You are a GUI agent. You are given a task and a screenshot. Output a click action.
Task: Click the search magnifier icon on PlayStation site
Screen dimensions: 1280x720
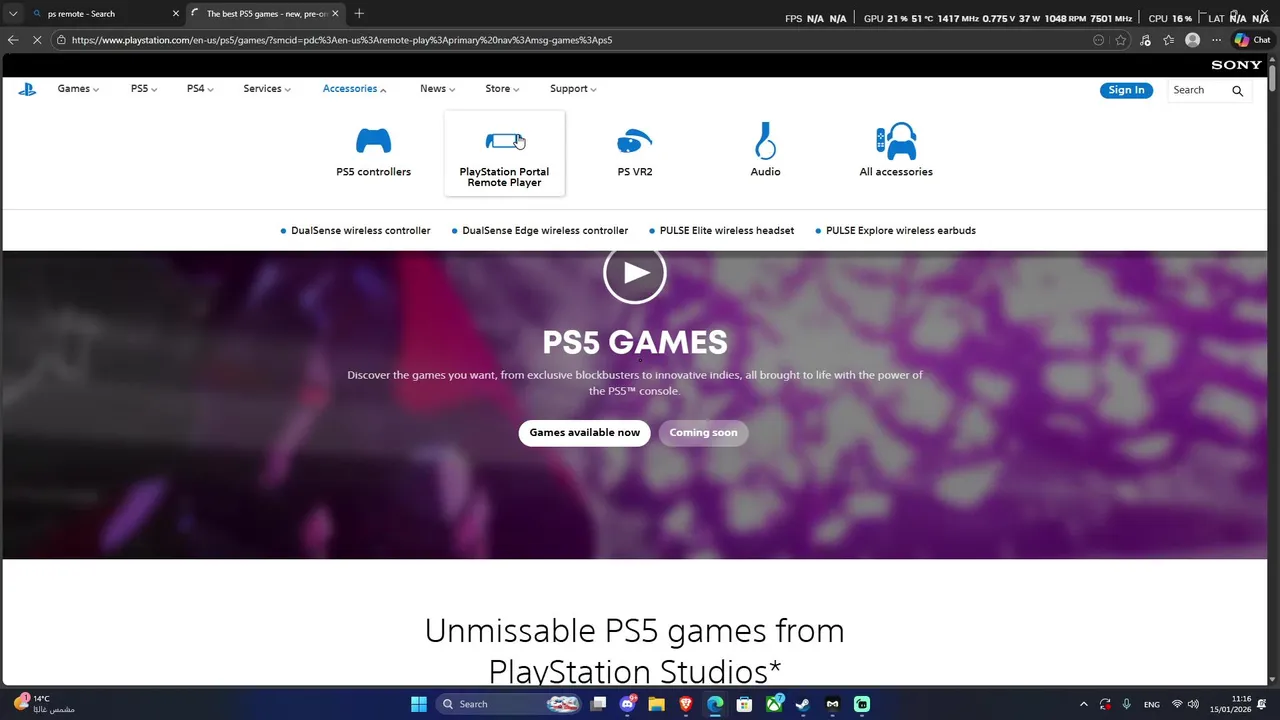pos(1237,90)
